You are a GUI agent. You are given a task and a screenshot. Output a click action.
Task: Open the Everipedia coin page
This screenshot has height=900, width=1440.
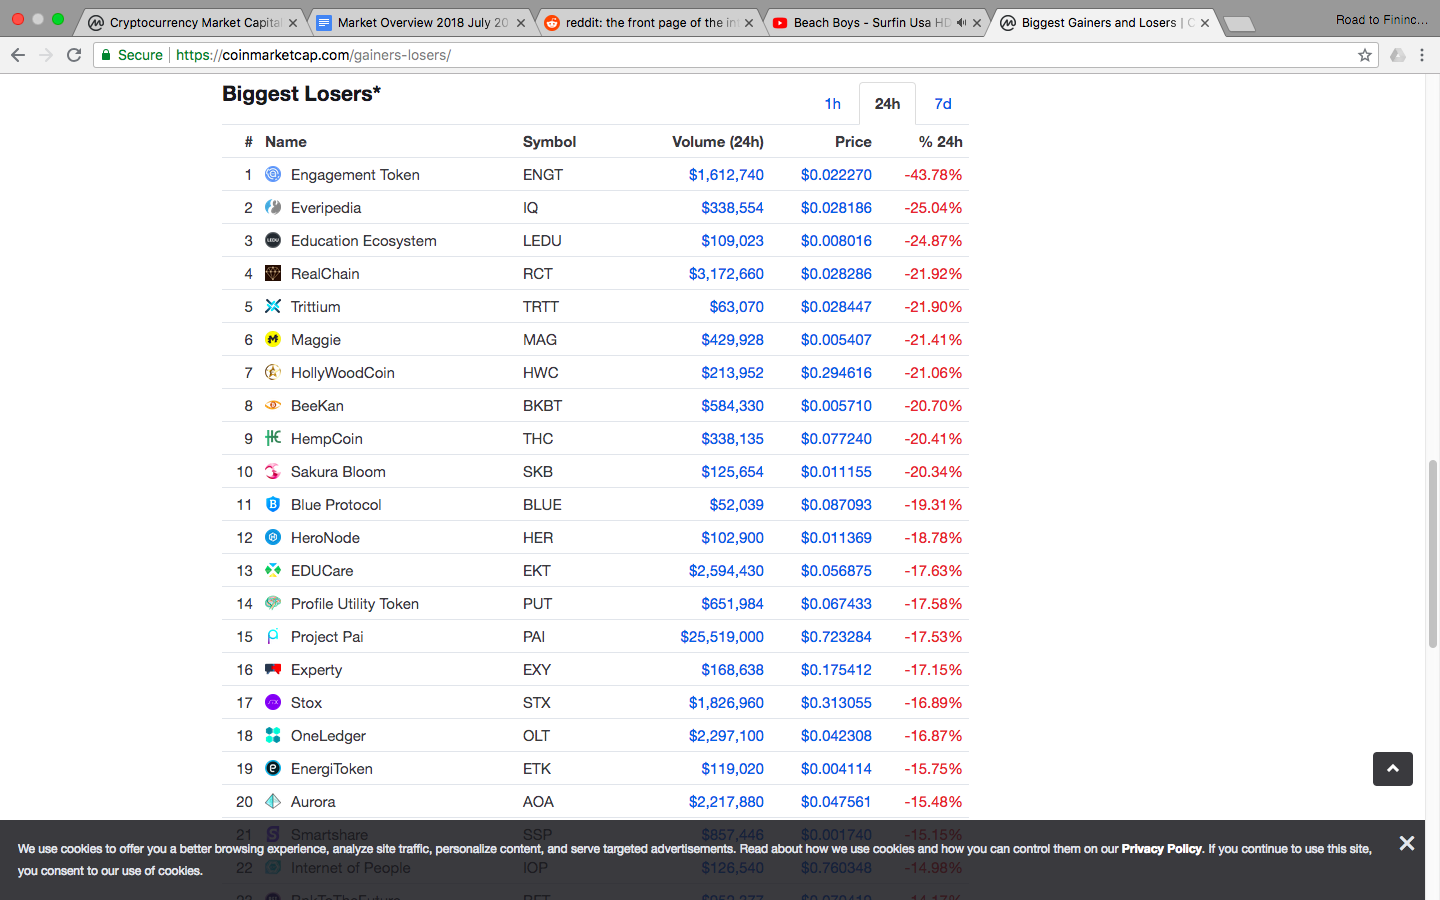tap(326, 208)
